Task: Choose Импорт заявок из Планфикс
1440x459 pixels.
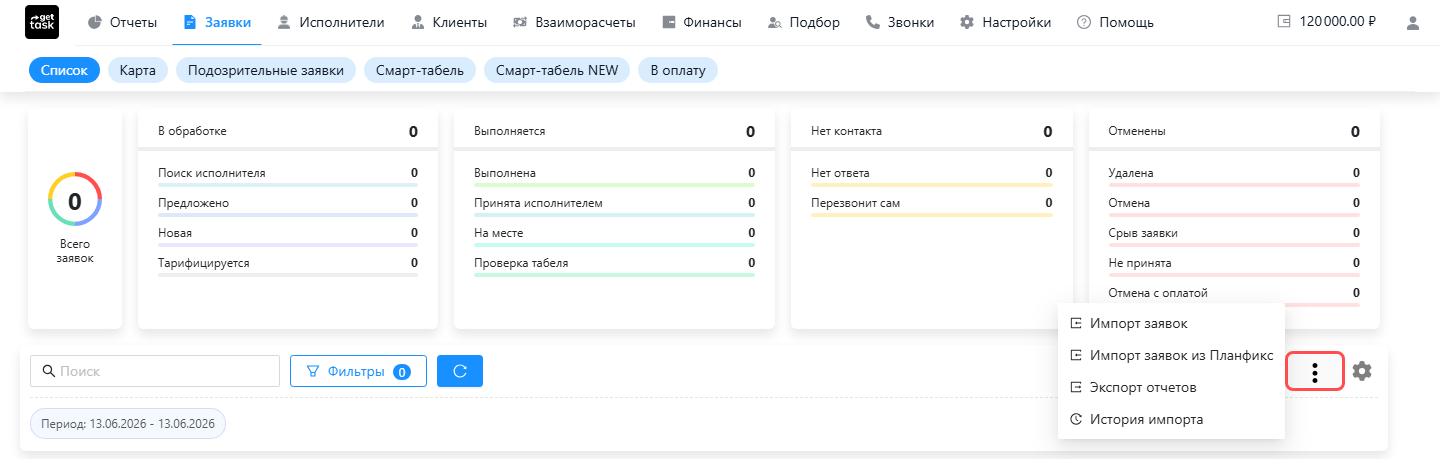Action: click(x=1171, y=355)
